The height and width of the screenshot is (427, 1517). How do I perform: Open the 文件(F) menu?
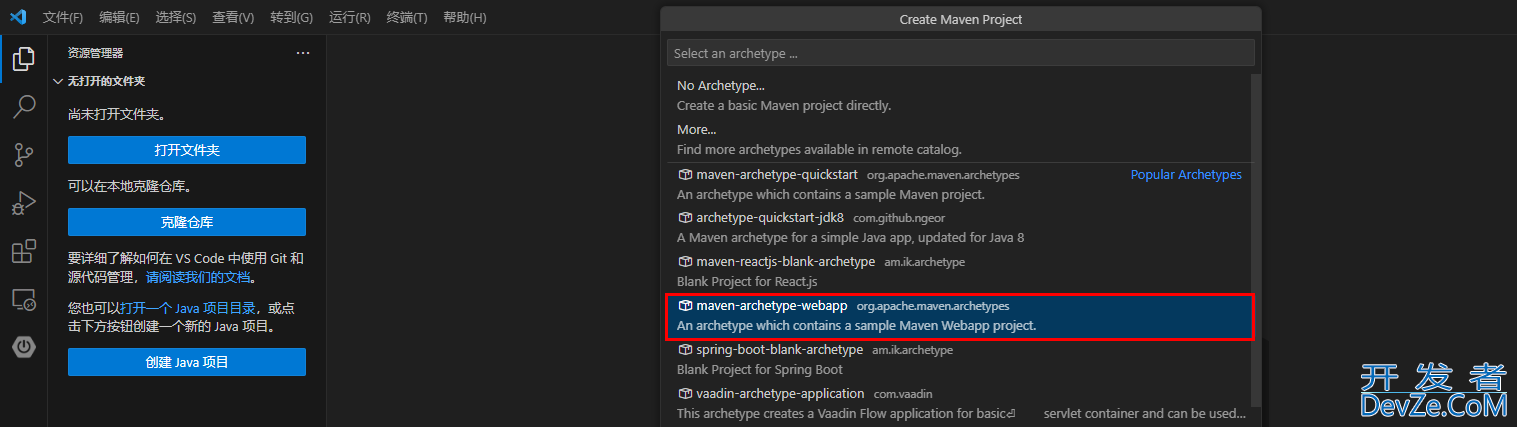click(63, 18)
